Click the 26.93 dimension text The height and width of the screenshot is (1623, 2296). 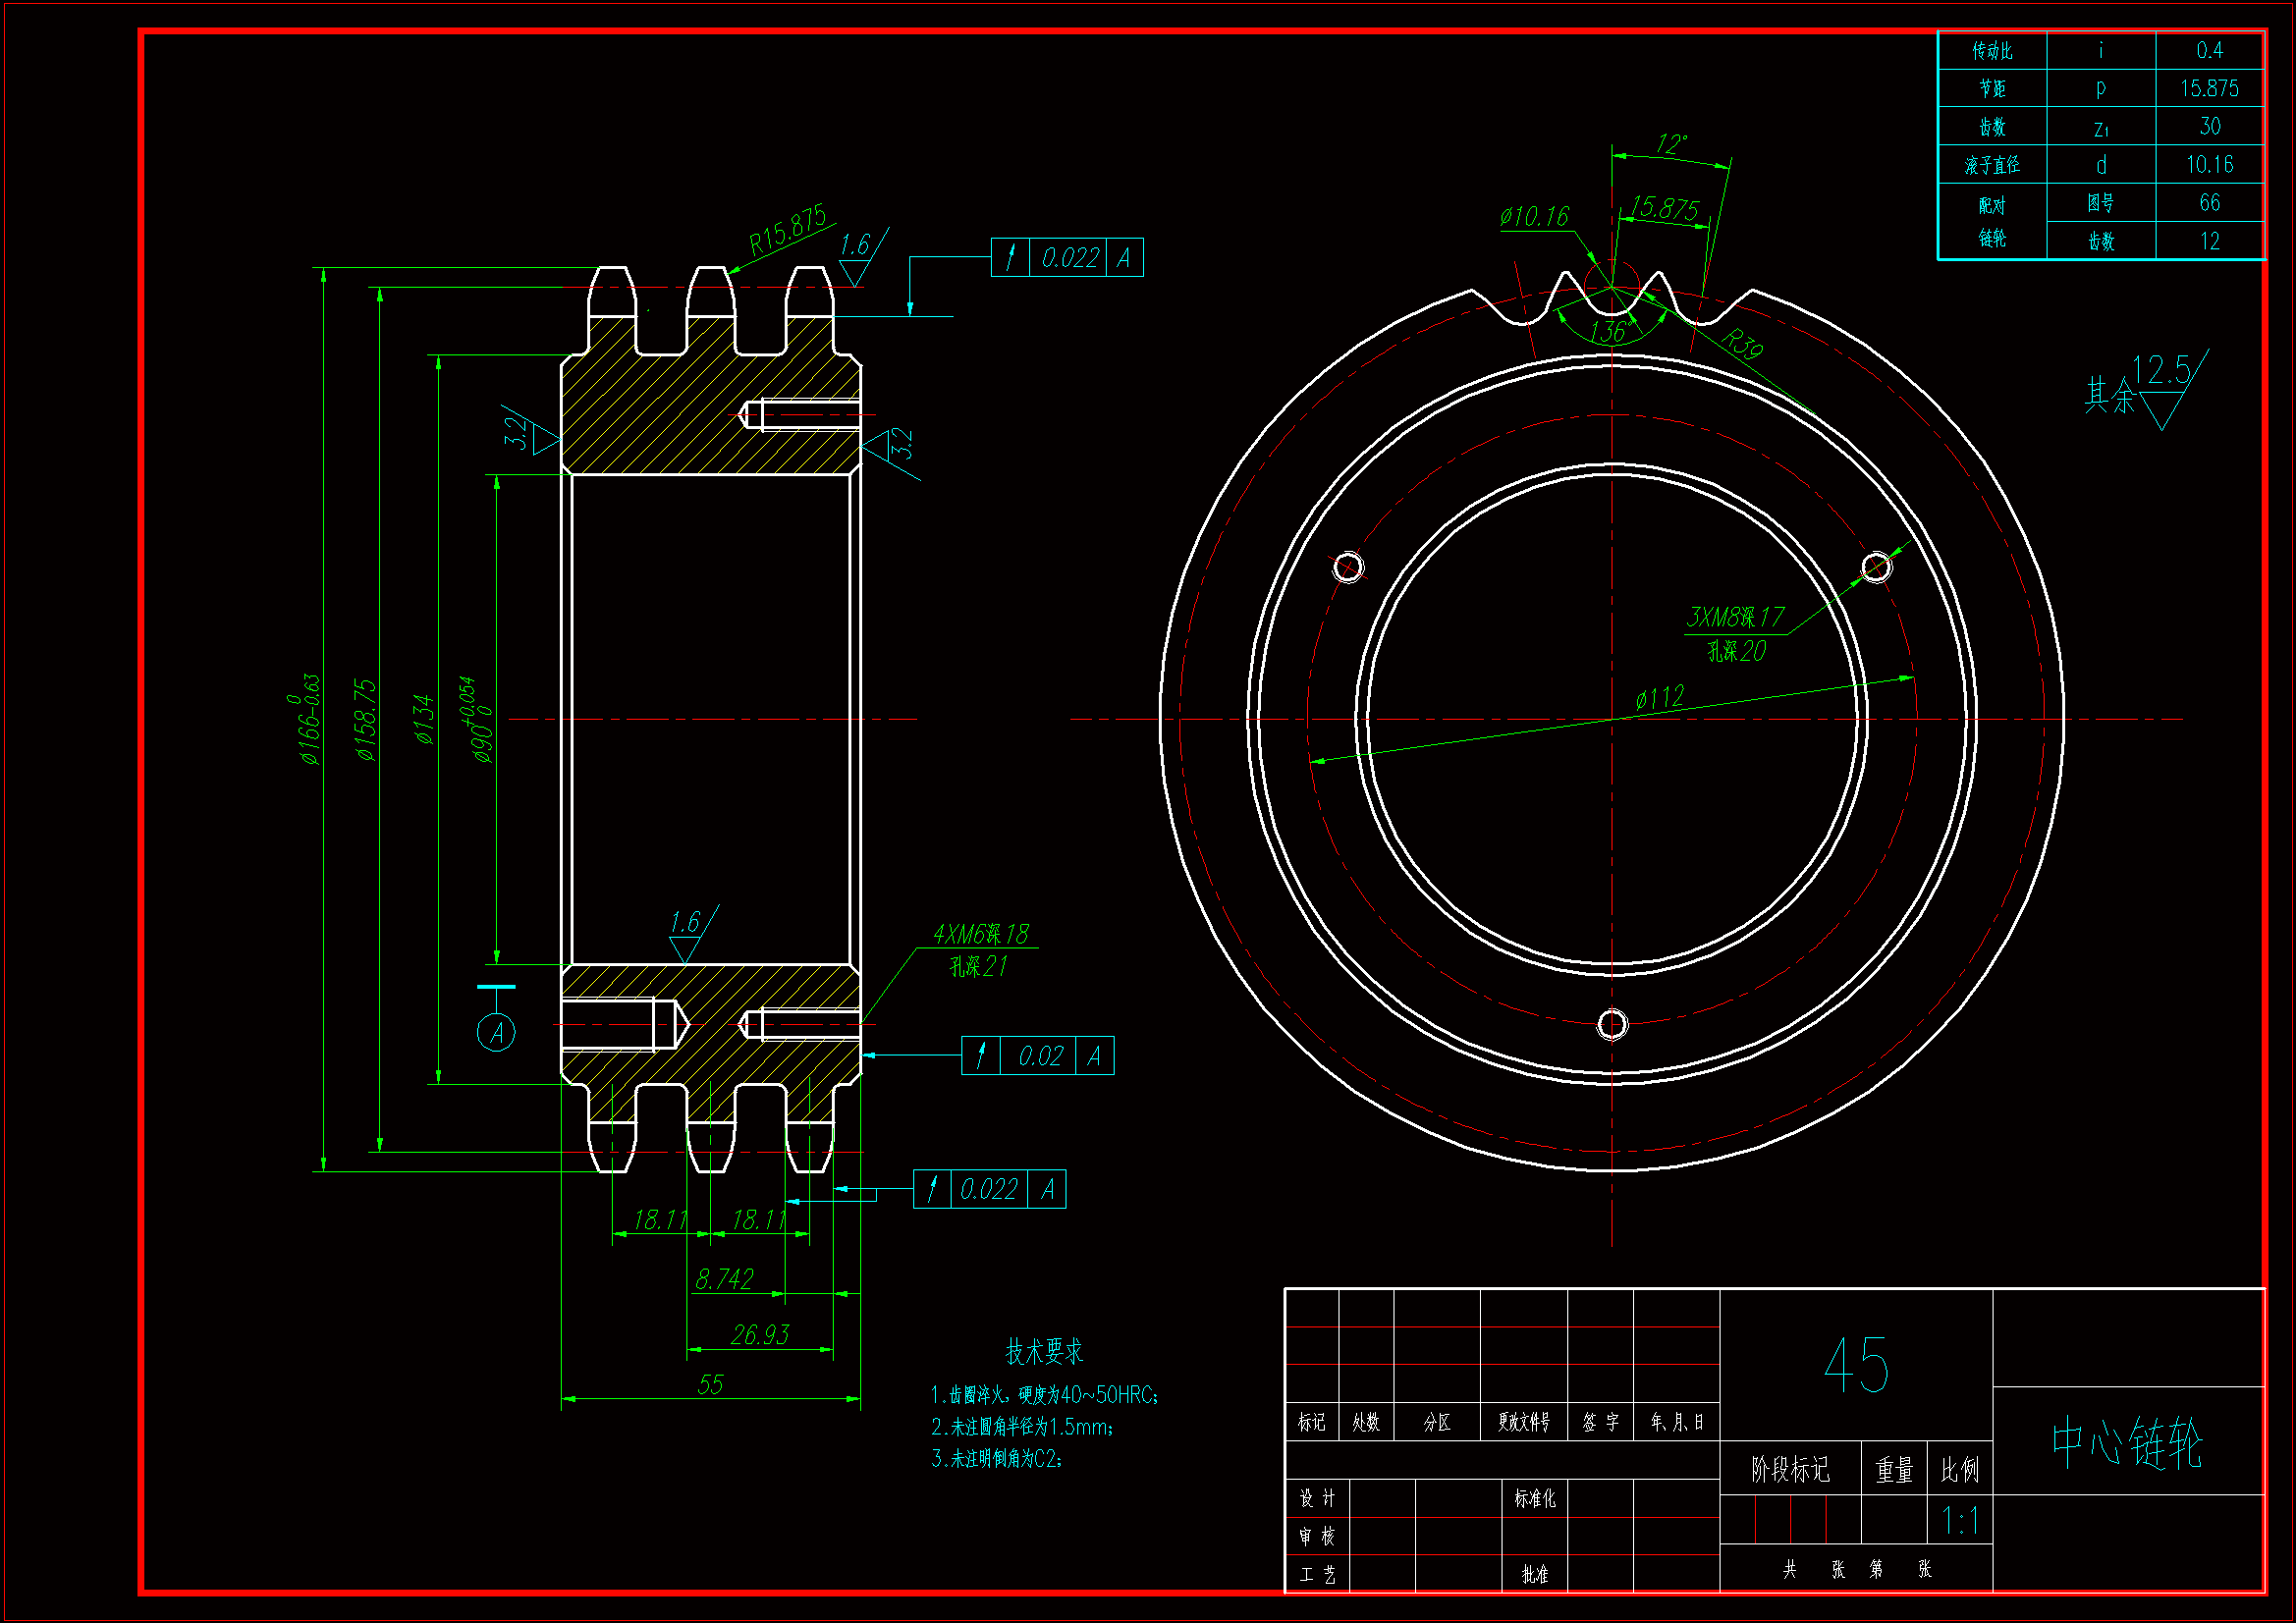coord(759,1334)
